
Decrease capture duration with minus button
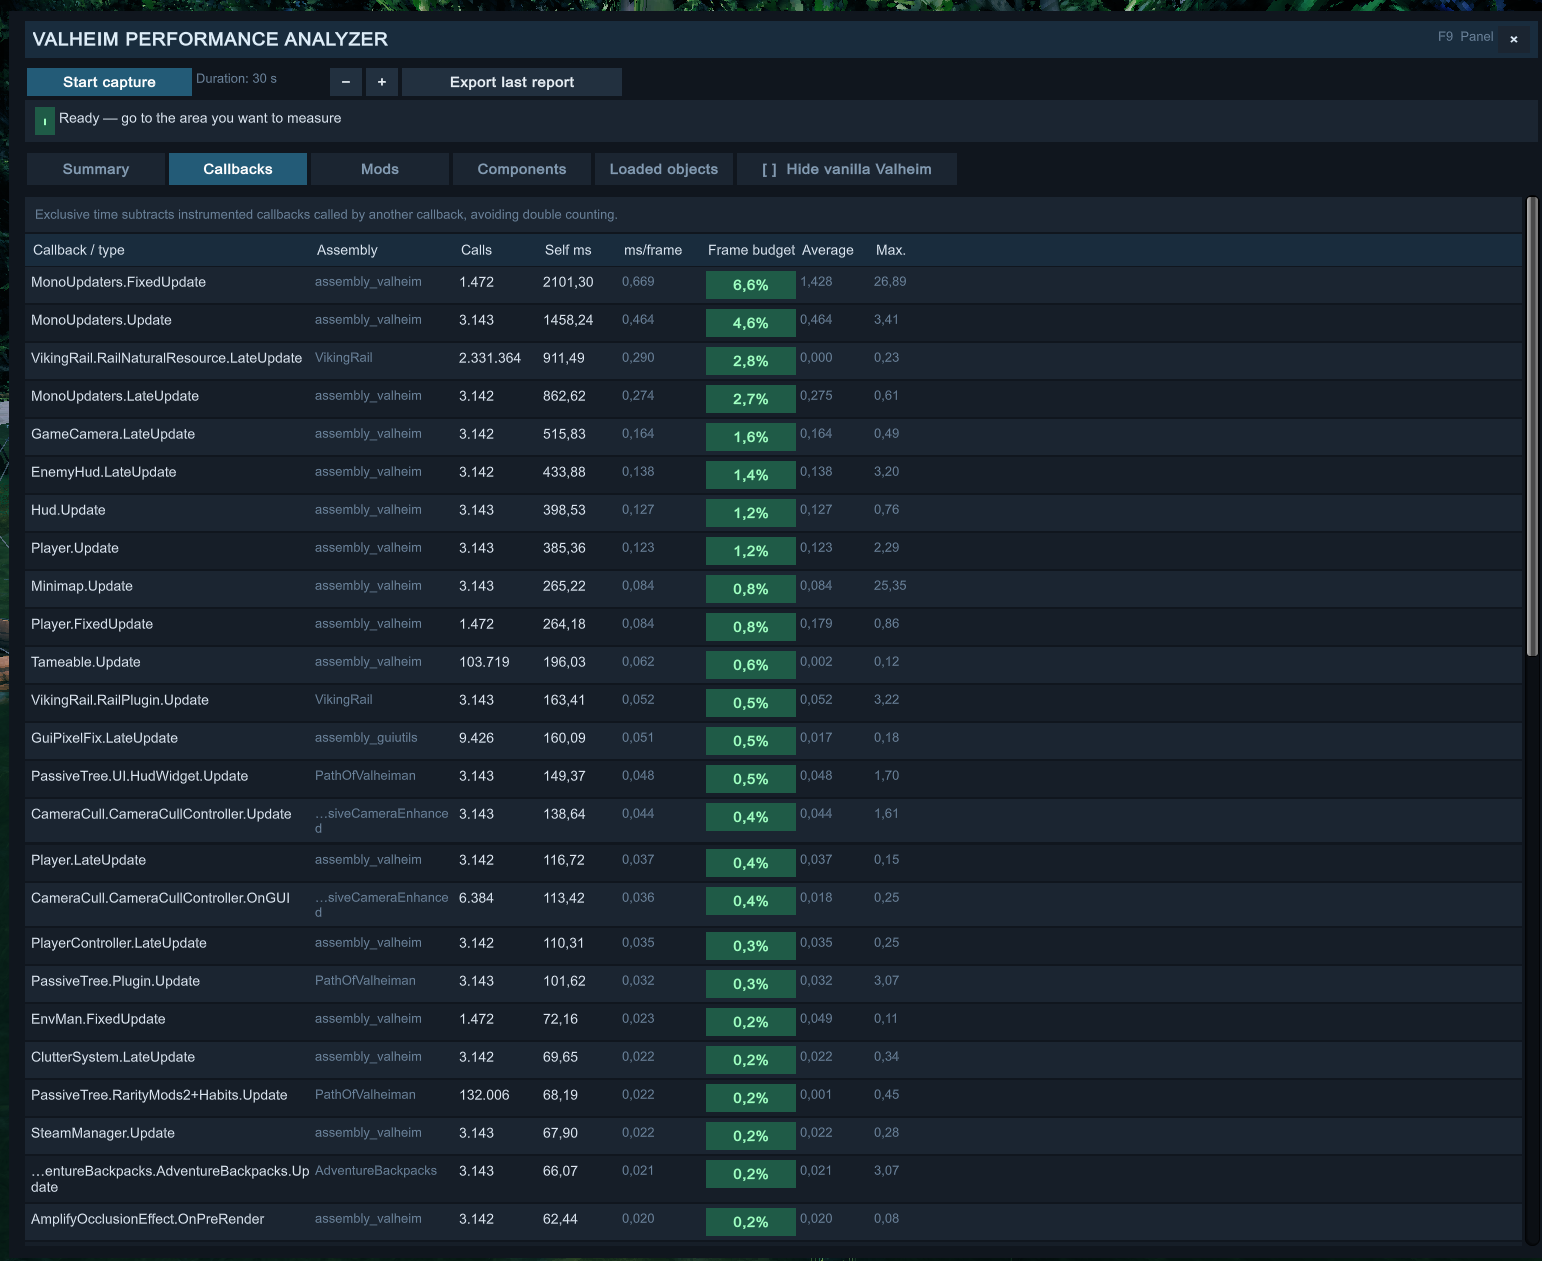tap(346, 82)
